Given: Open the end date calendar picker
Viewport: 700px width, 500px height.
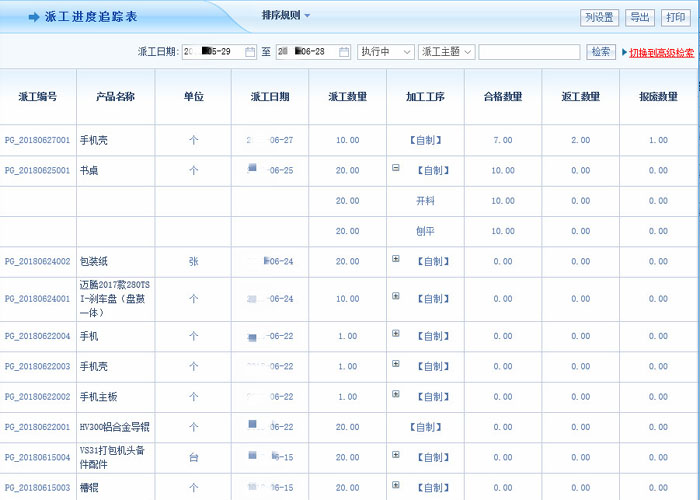Looking at the screenshot, I should click(x=344, y=52).
